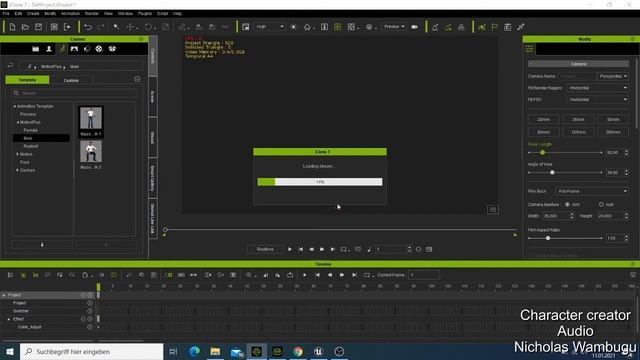Toggle the light (sun) icon in the toolbar

293,27
